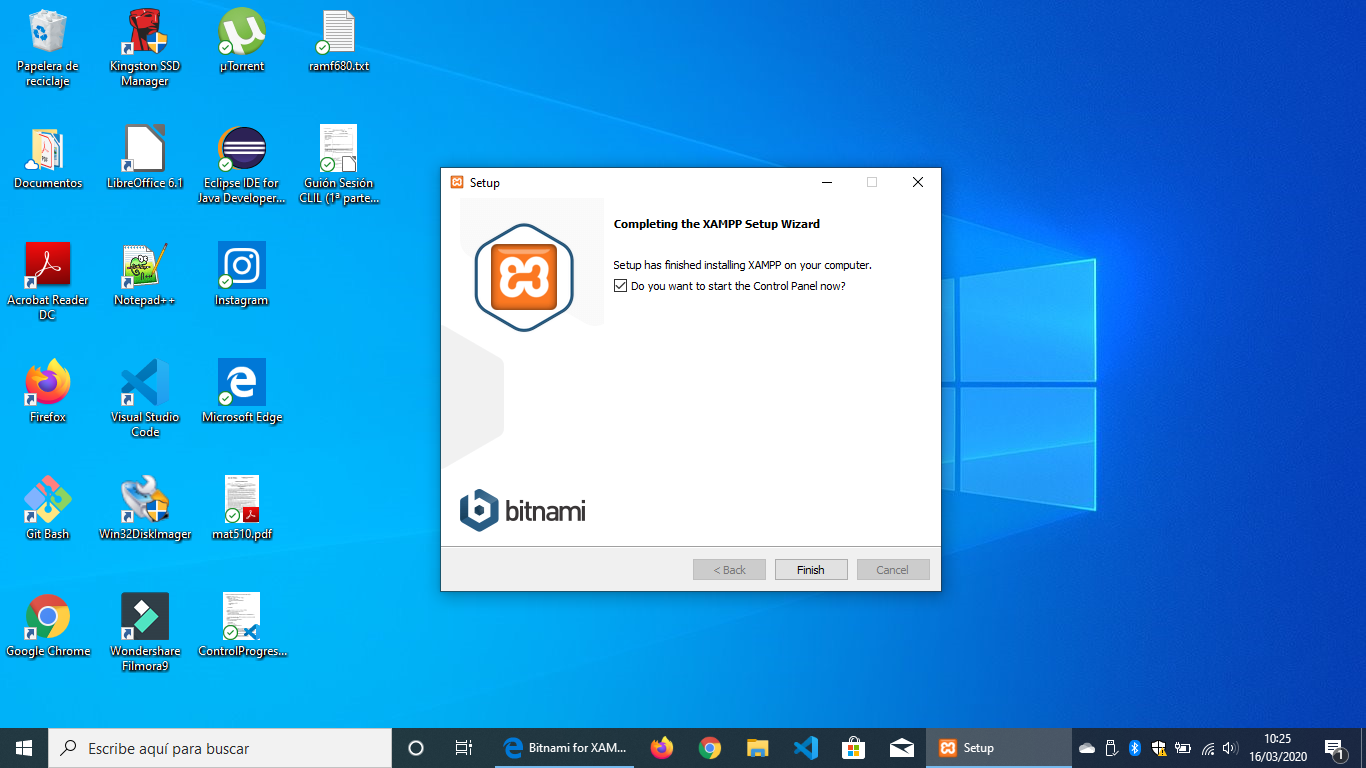Screen dimensions: 1366x768
Task: Select the Microsoft Edge desktop icon
Action: 242,392
